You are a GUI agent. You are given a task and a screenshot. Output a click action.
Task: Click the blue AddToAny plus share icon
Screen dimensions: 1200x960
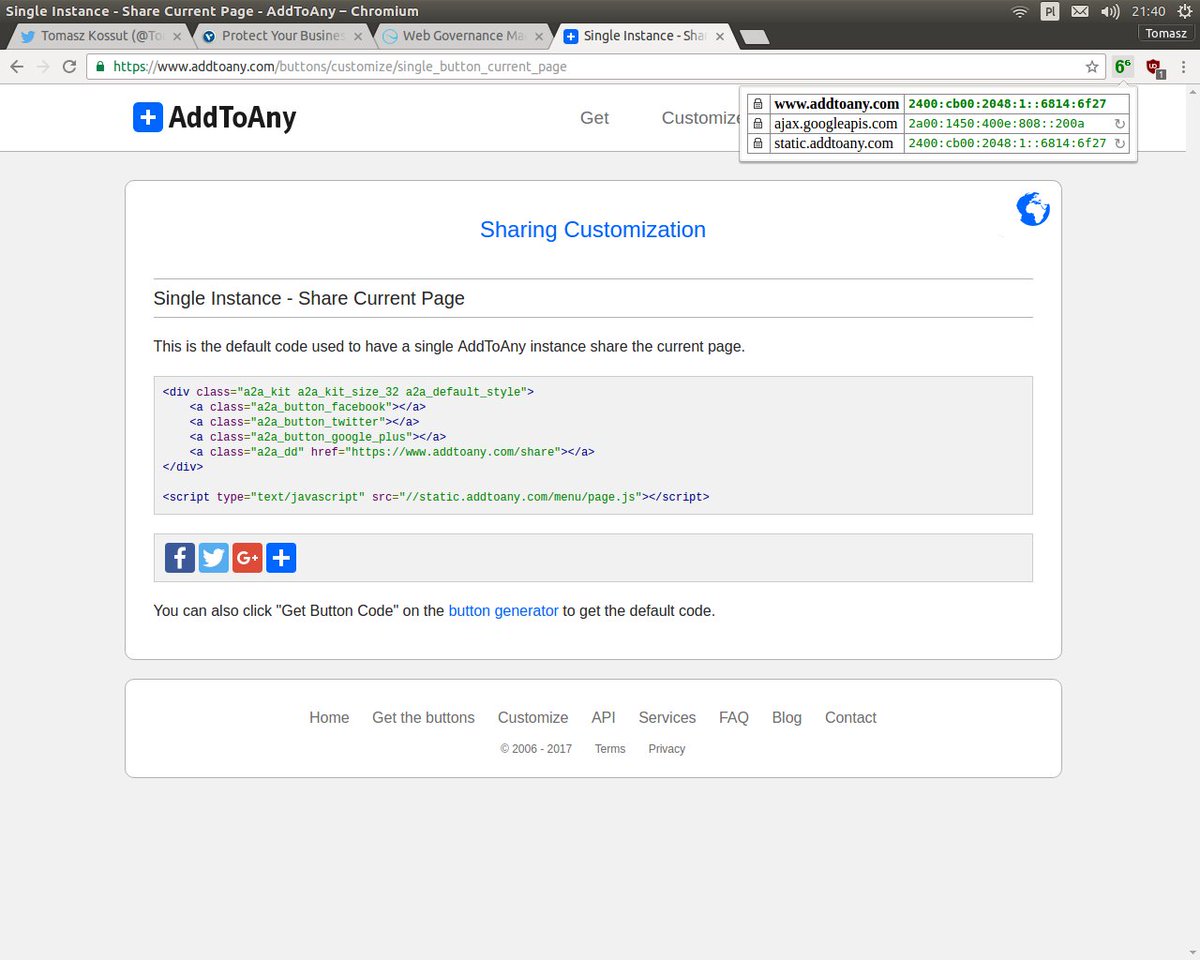[282, 558]
